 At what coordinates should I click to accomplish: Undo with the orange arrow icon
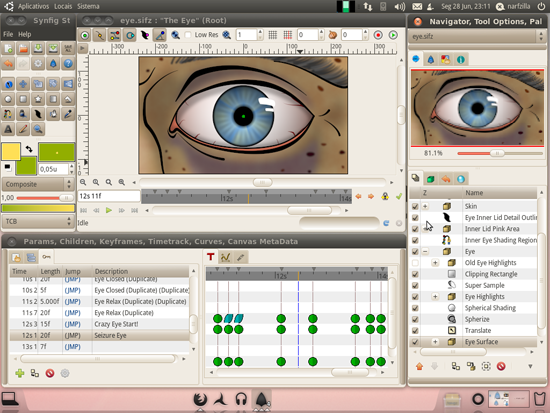coord(8,64)
